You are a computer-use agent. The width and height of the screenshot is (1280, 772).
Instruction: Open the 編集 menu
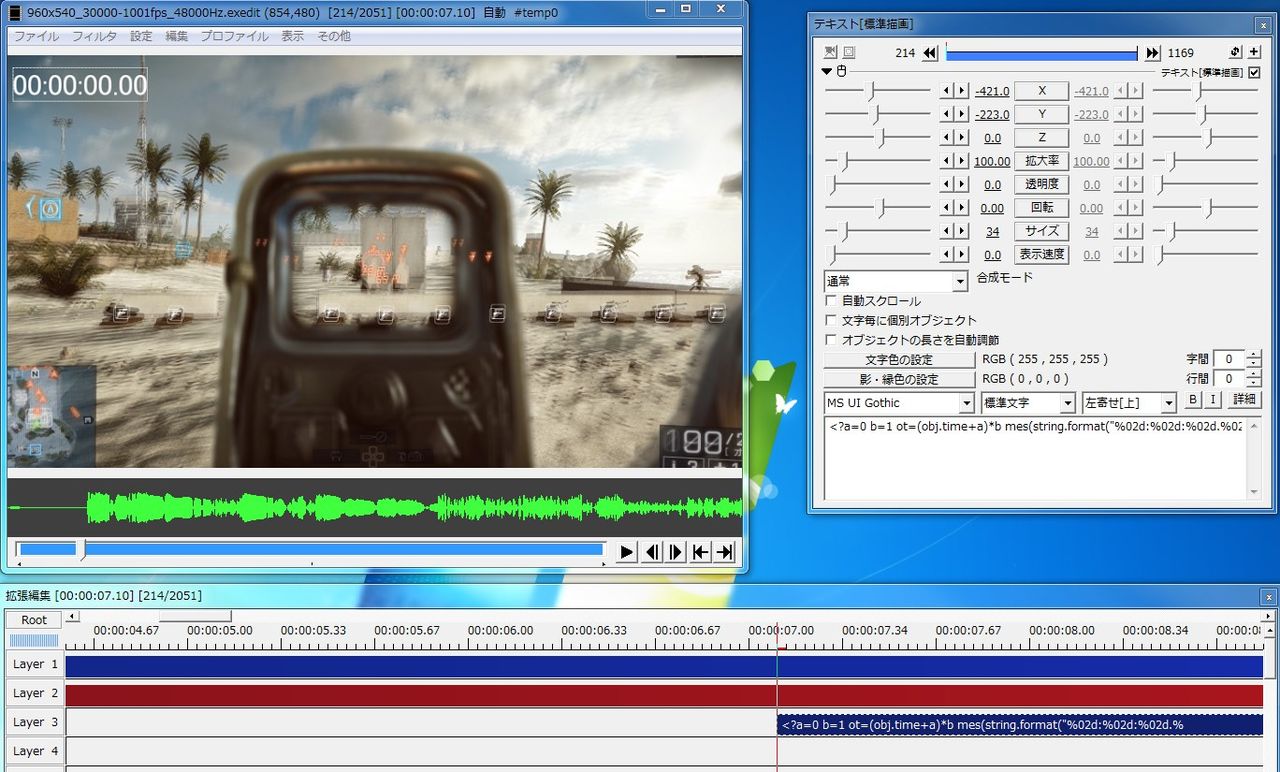point(176,36)
